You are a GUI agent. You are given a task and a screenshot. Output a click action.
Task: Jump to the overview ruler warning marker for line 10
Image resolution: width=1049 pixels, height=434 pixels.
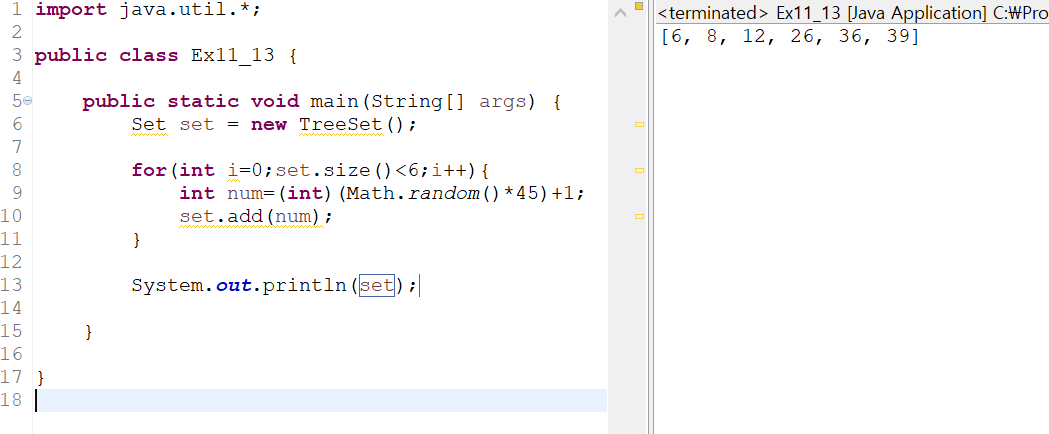pyautogui.click(x=639, y=217)
